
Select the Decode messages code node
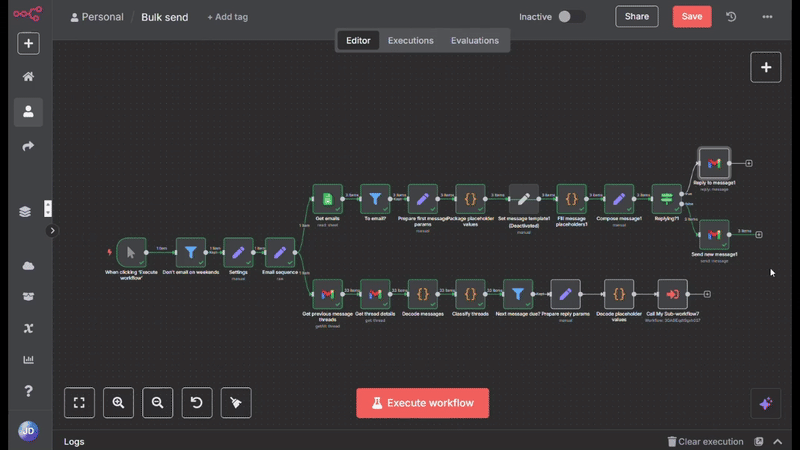pos(422,294)
